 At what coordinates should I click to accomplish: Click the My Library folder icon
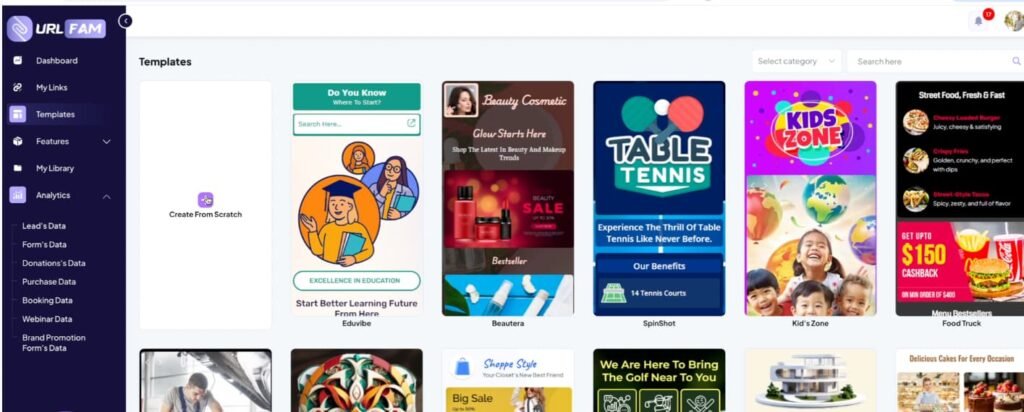tap(18, 168)
